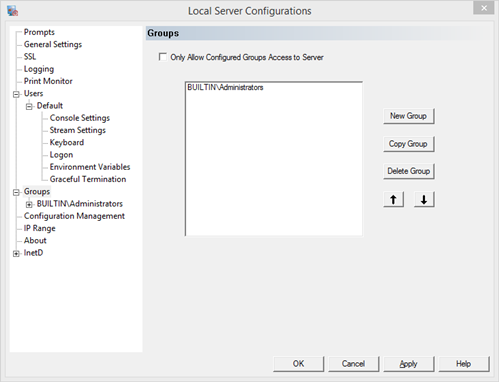
Task: Select the Groups tree item
Action: tap(37, 192)
